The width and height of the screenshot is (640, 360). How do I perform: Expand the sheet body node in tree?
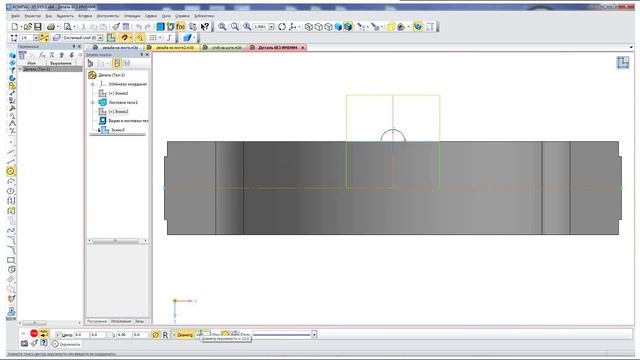(x=93, y=102)
